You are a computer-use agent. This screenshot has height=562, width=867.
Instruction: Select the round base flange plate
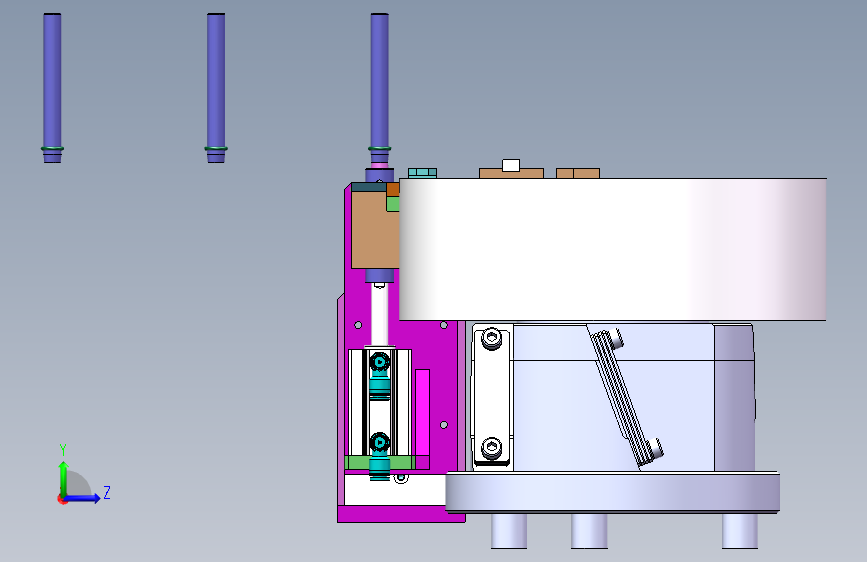(x=613, y=492)
